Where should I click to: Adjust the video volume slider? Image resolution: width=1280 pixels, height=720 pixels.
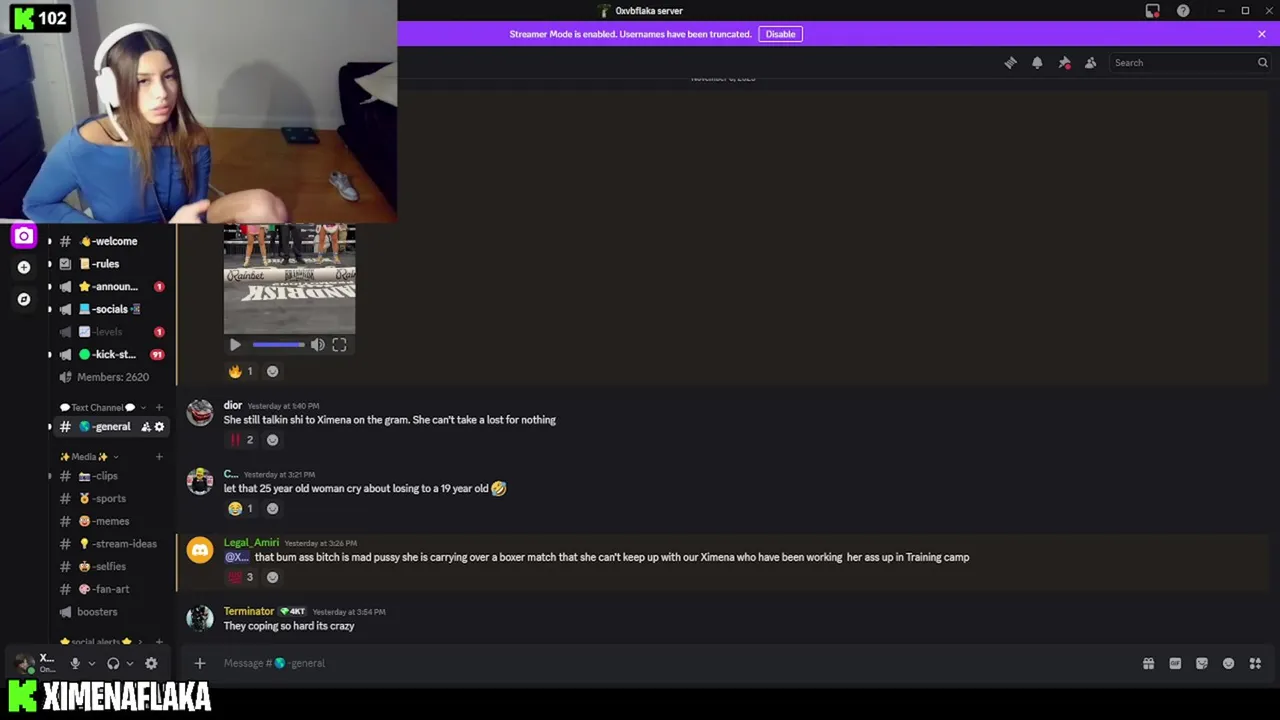click(278, 345)
